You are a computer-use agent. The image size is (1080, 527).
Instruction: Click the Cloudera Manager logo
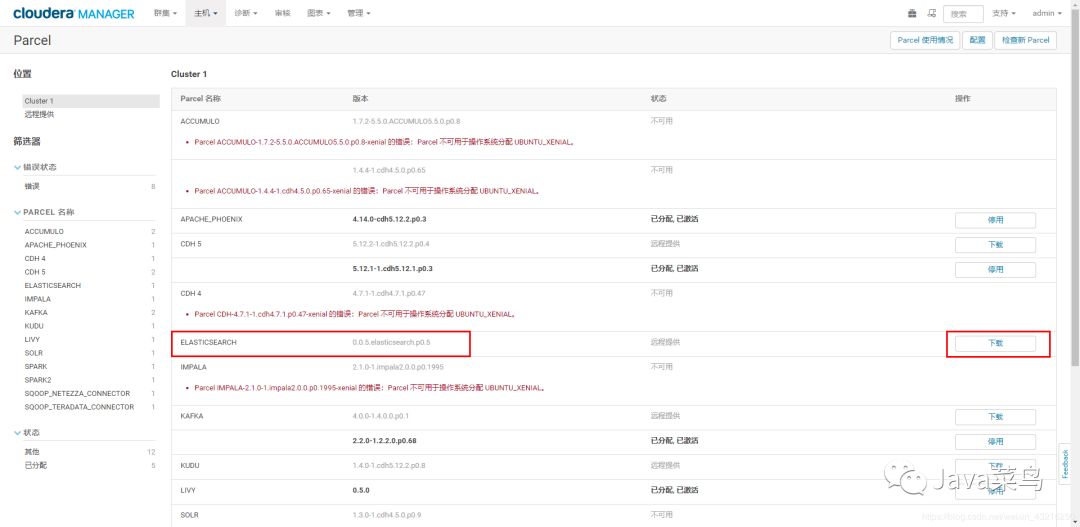[x=74, y=13]
